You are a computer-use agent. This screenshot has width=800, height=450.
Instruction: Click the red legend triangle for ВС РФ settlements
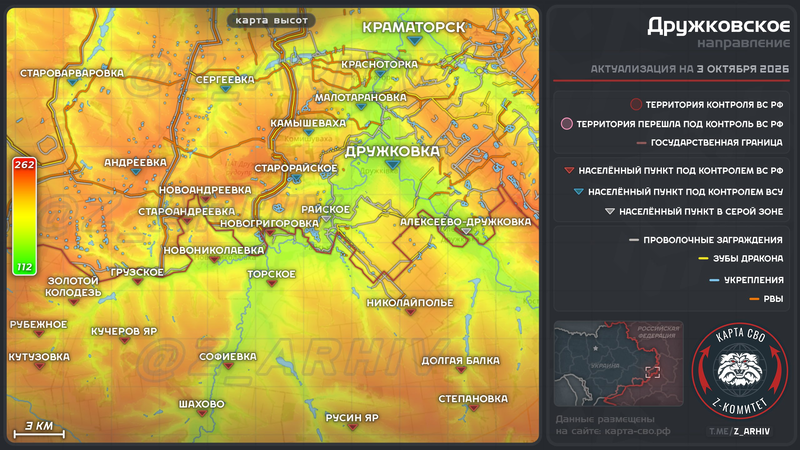(569, 170)
